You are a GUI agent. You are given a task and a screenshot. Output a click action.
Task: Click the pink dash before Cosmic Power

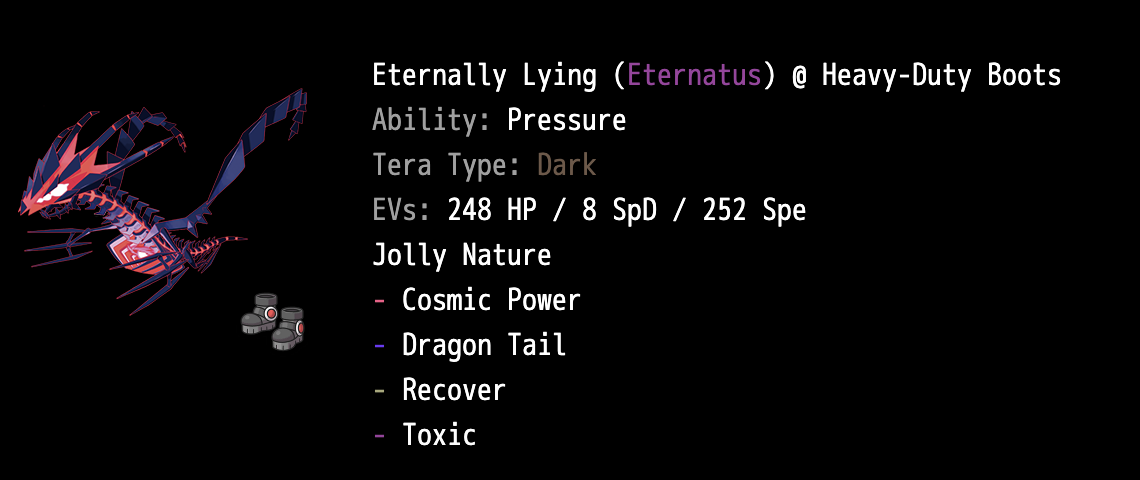pos(379,300)
